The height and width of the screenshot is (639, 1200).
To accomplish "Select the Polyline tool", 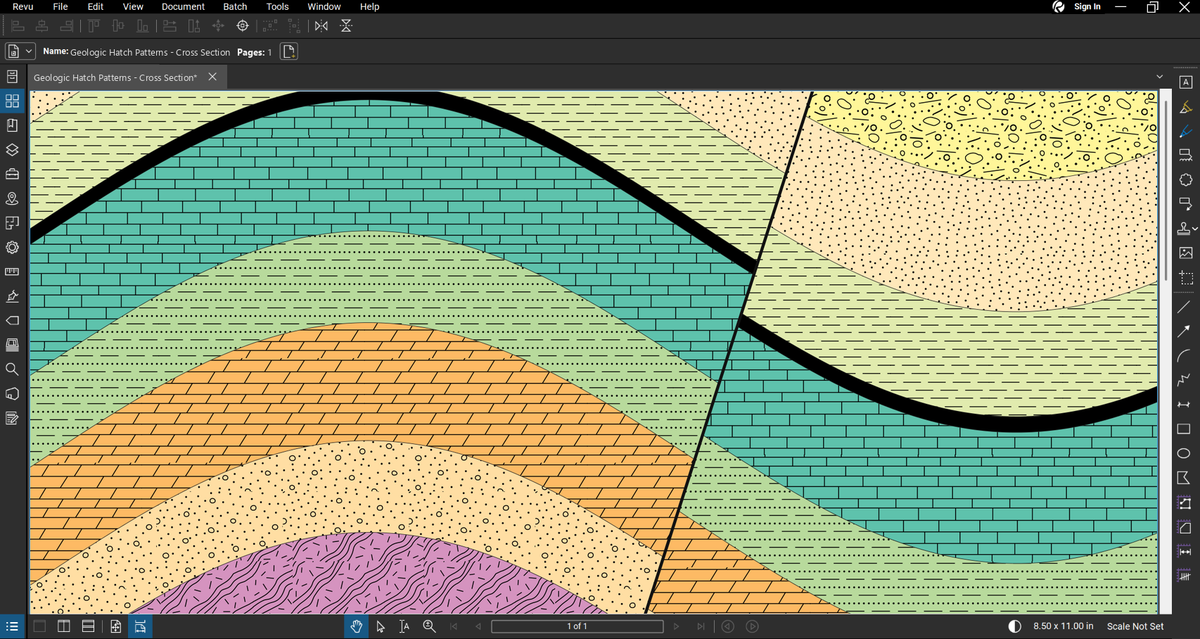I will [x=1185, y=380].
